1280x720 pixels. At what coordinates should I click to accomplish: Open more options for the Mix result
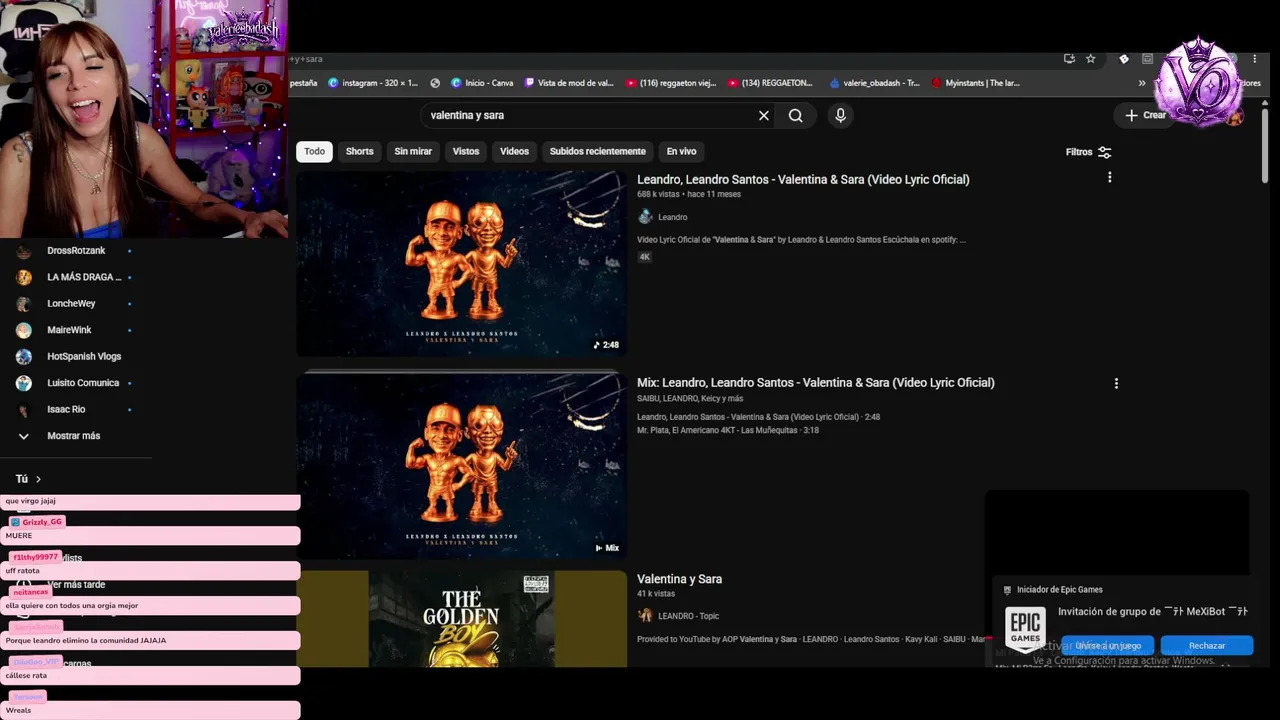pyautogui.click(x=1116, y=383)
